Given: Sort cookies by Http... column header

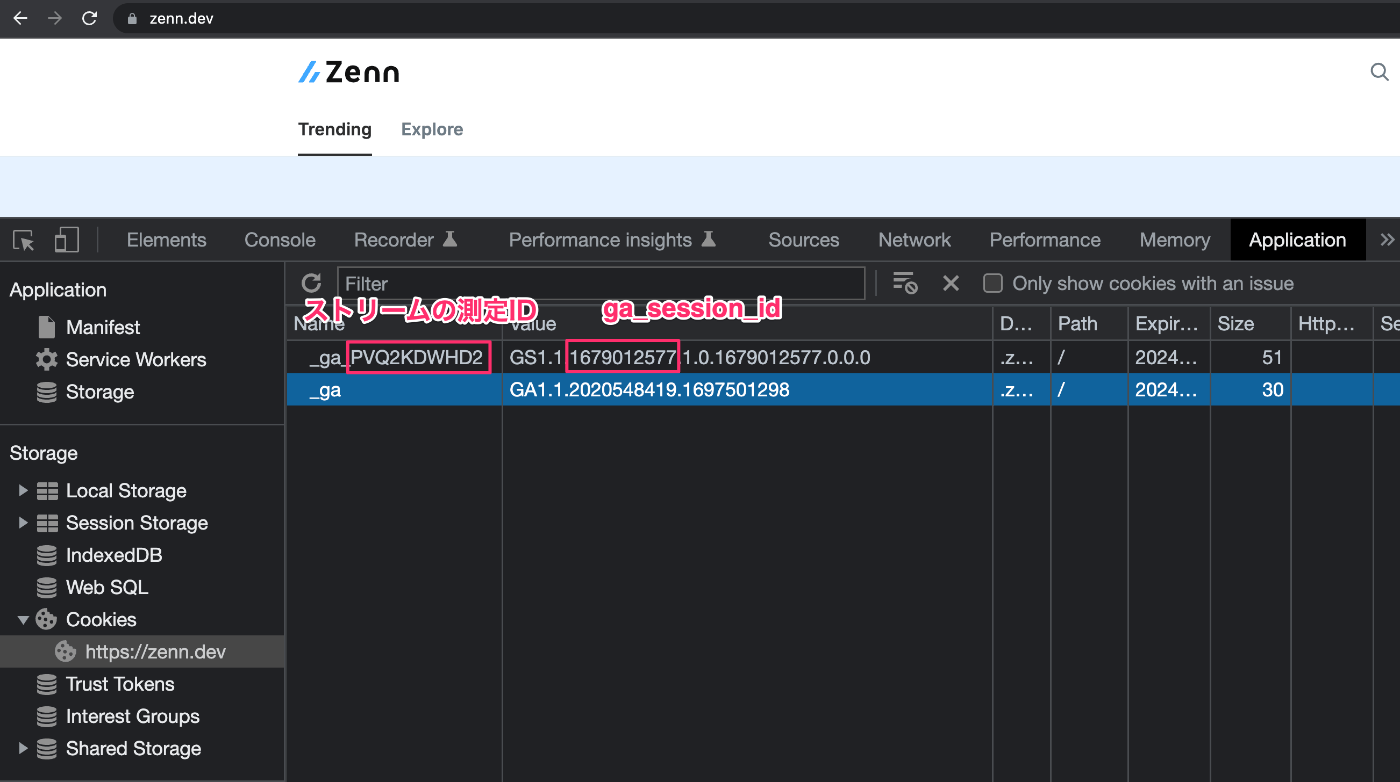Looking at the screenshot, I should tap(1329, 323).
